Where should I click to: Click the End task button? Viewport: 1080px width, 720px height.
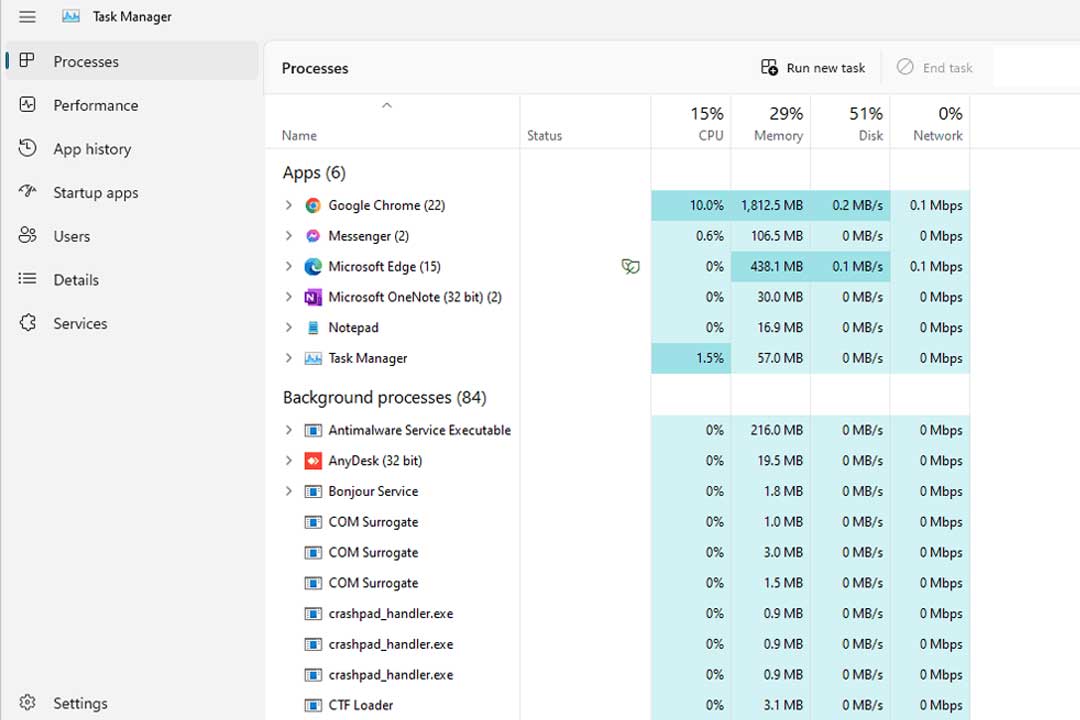(937, 68)
